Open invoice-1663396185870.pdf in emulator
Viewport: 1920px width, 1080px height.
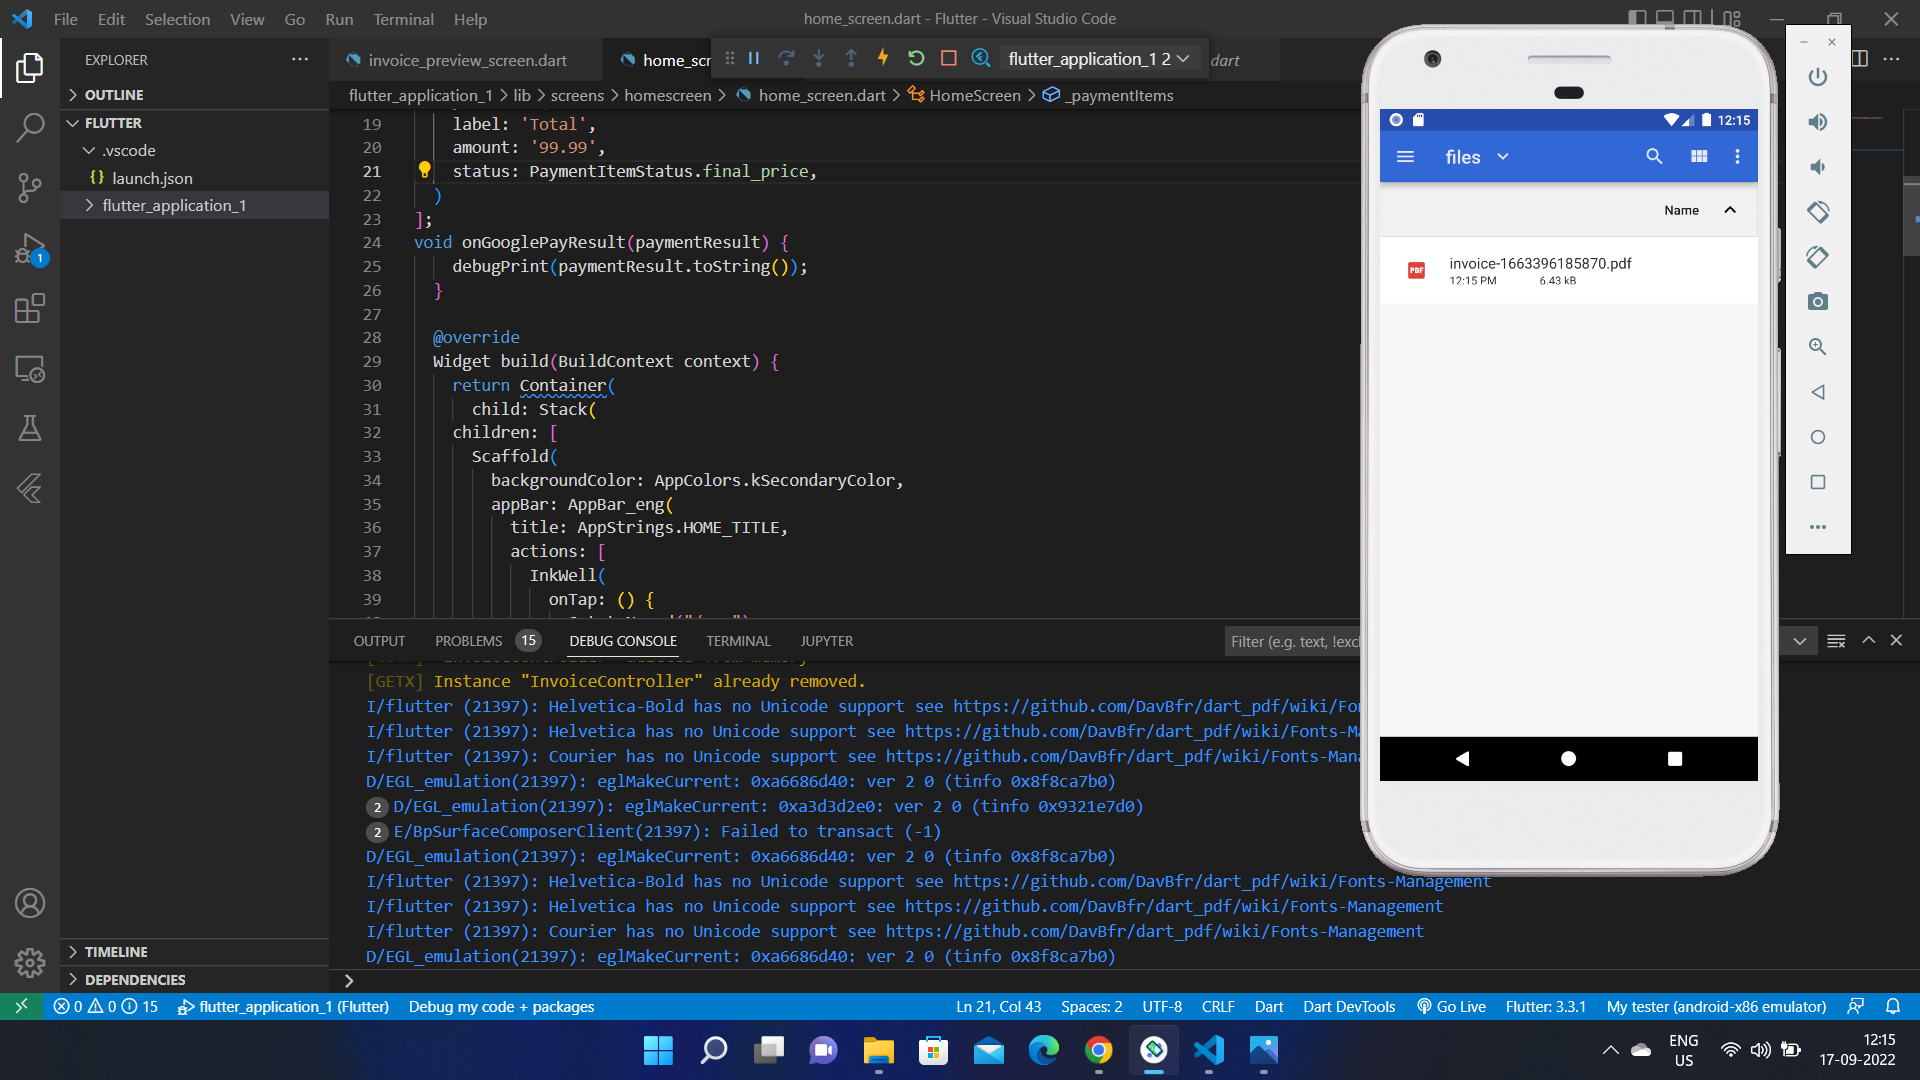pos(1568,270)
